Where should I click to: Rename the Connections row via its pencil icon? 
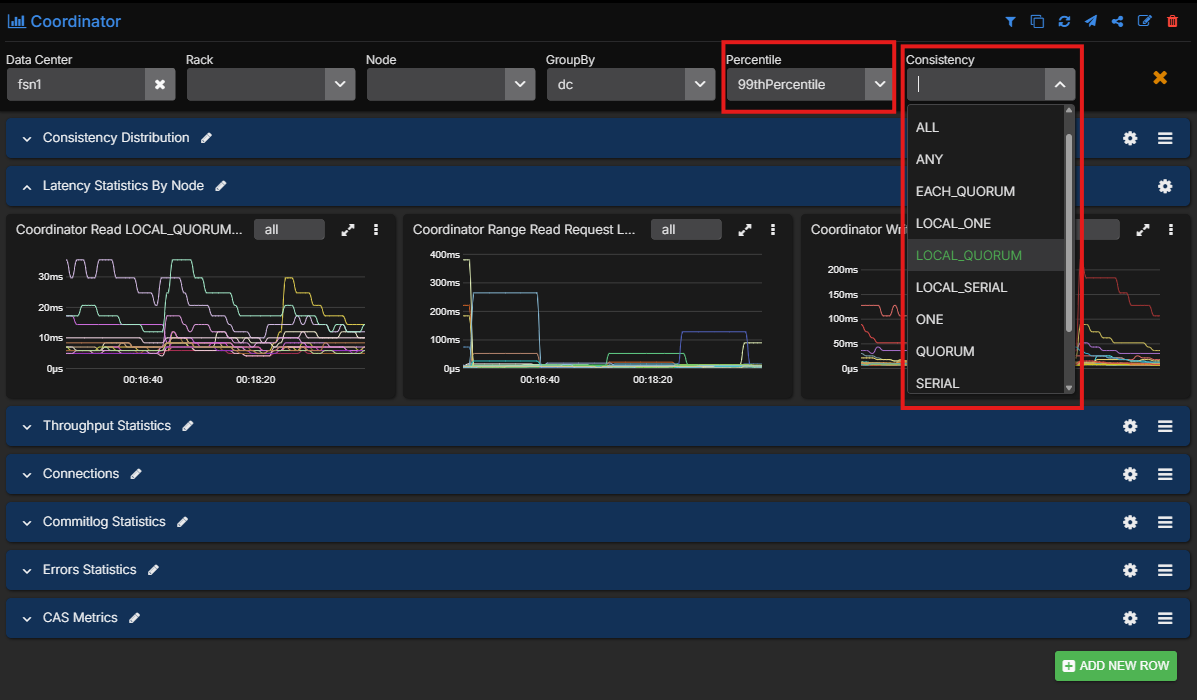136,473
